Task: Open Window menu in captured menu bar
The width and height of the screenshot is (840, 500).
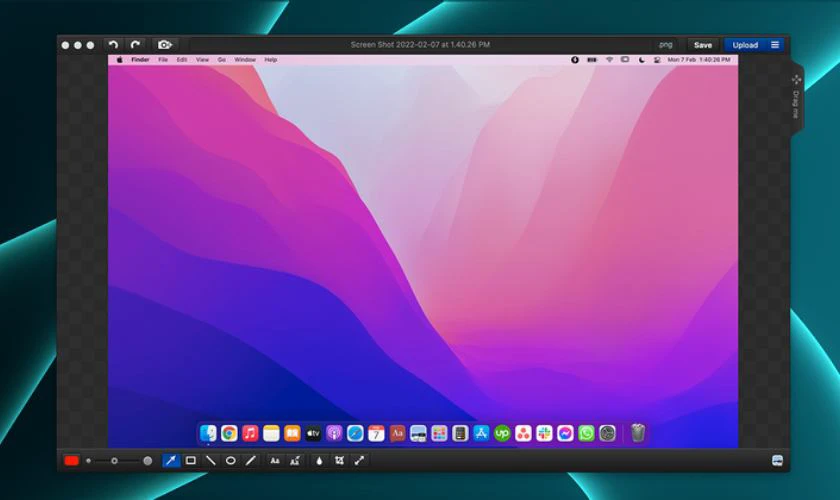Action: point(245,60)
